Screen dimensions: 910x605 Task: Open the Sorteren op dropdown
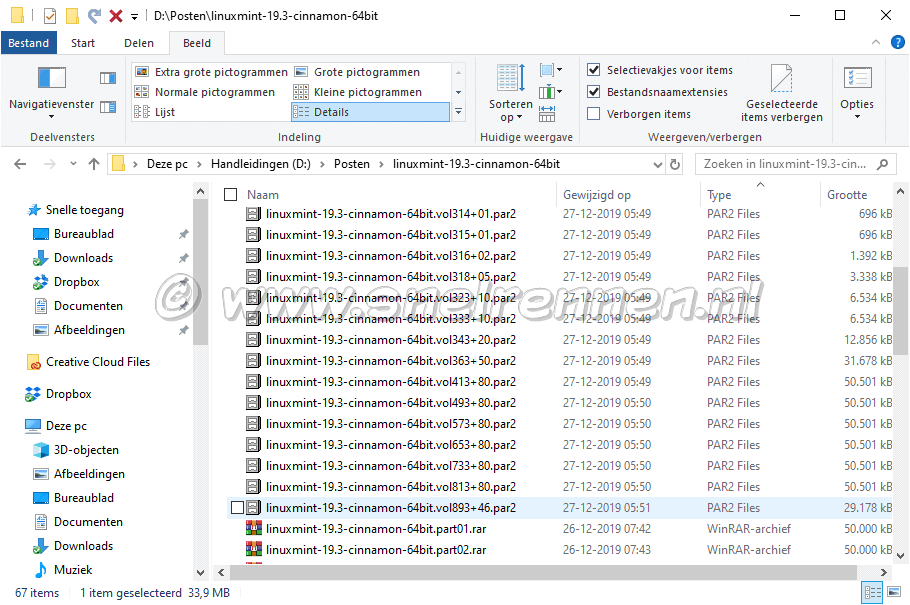[x=511, y=93]
